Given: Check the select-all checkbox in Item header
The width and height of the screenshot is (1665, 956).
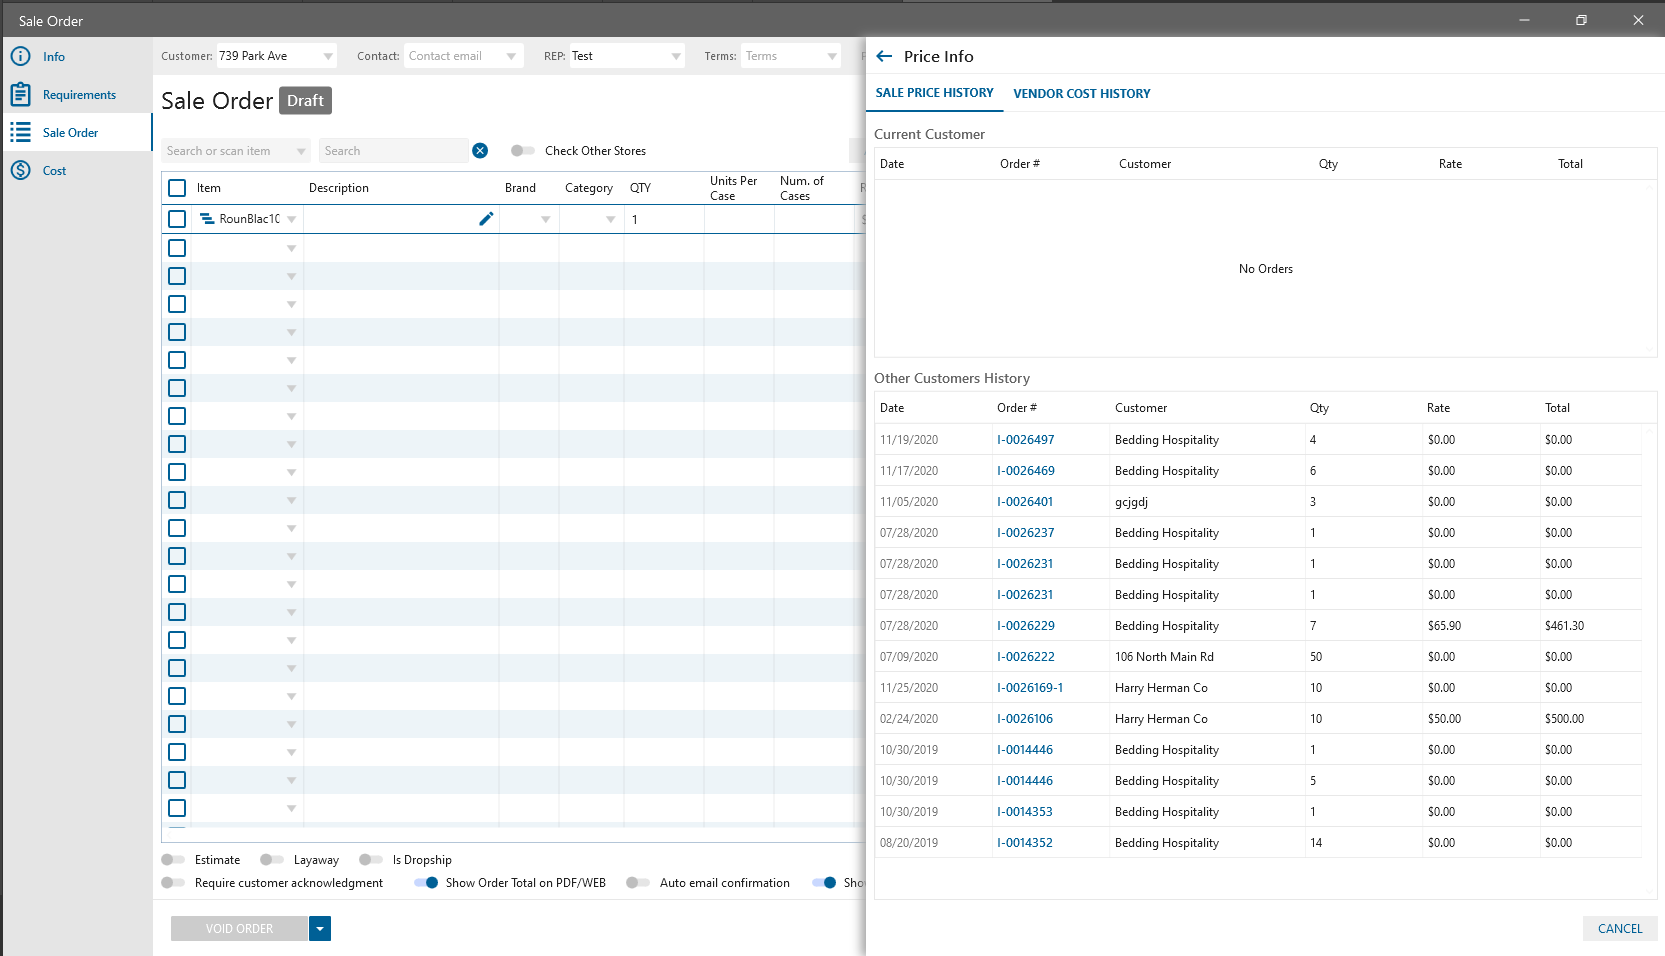Looking at the screenshot, I should coord(177,188).
